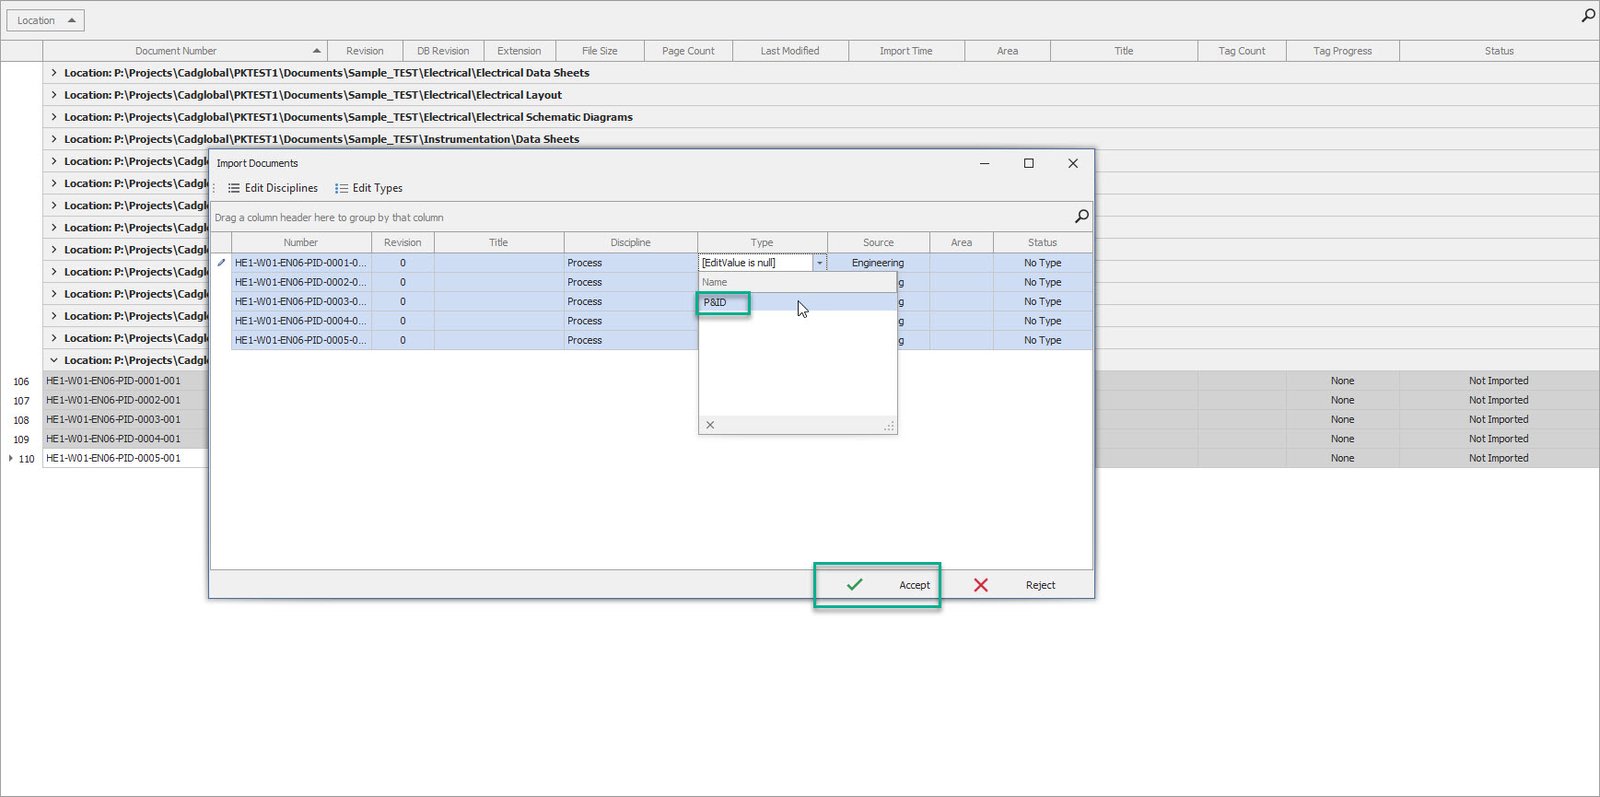Select row HE1-W01-EN06-PID-0003 in import dialog
Screen dimensions: 1600x797
[300, 302]
